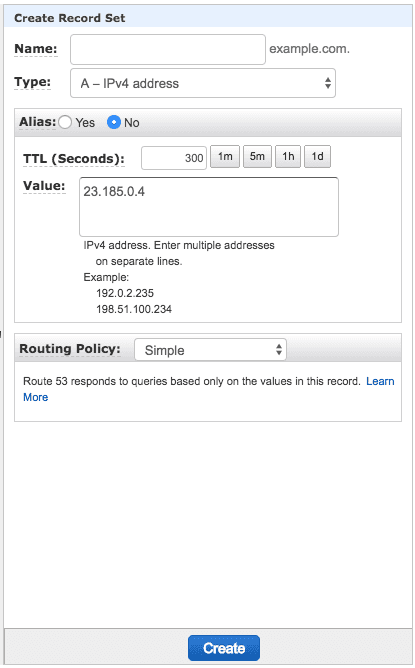The width and height of the screenshot is (415, 668).
Task: Set TTL using the 1m button
Action: tap(225, 156)
